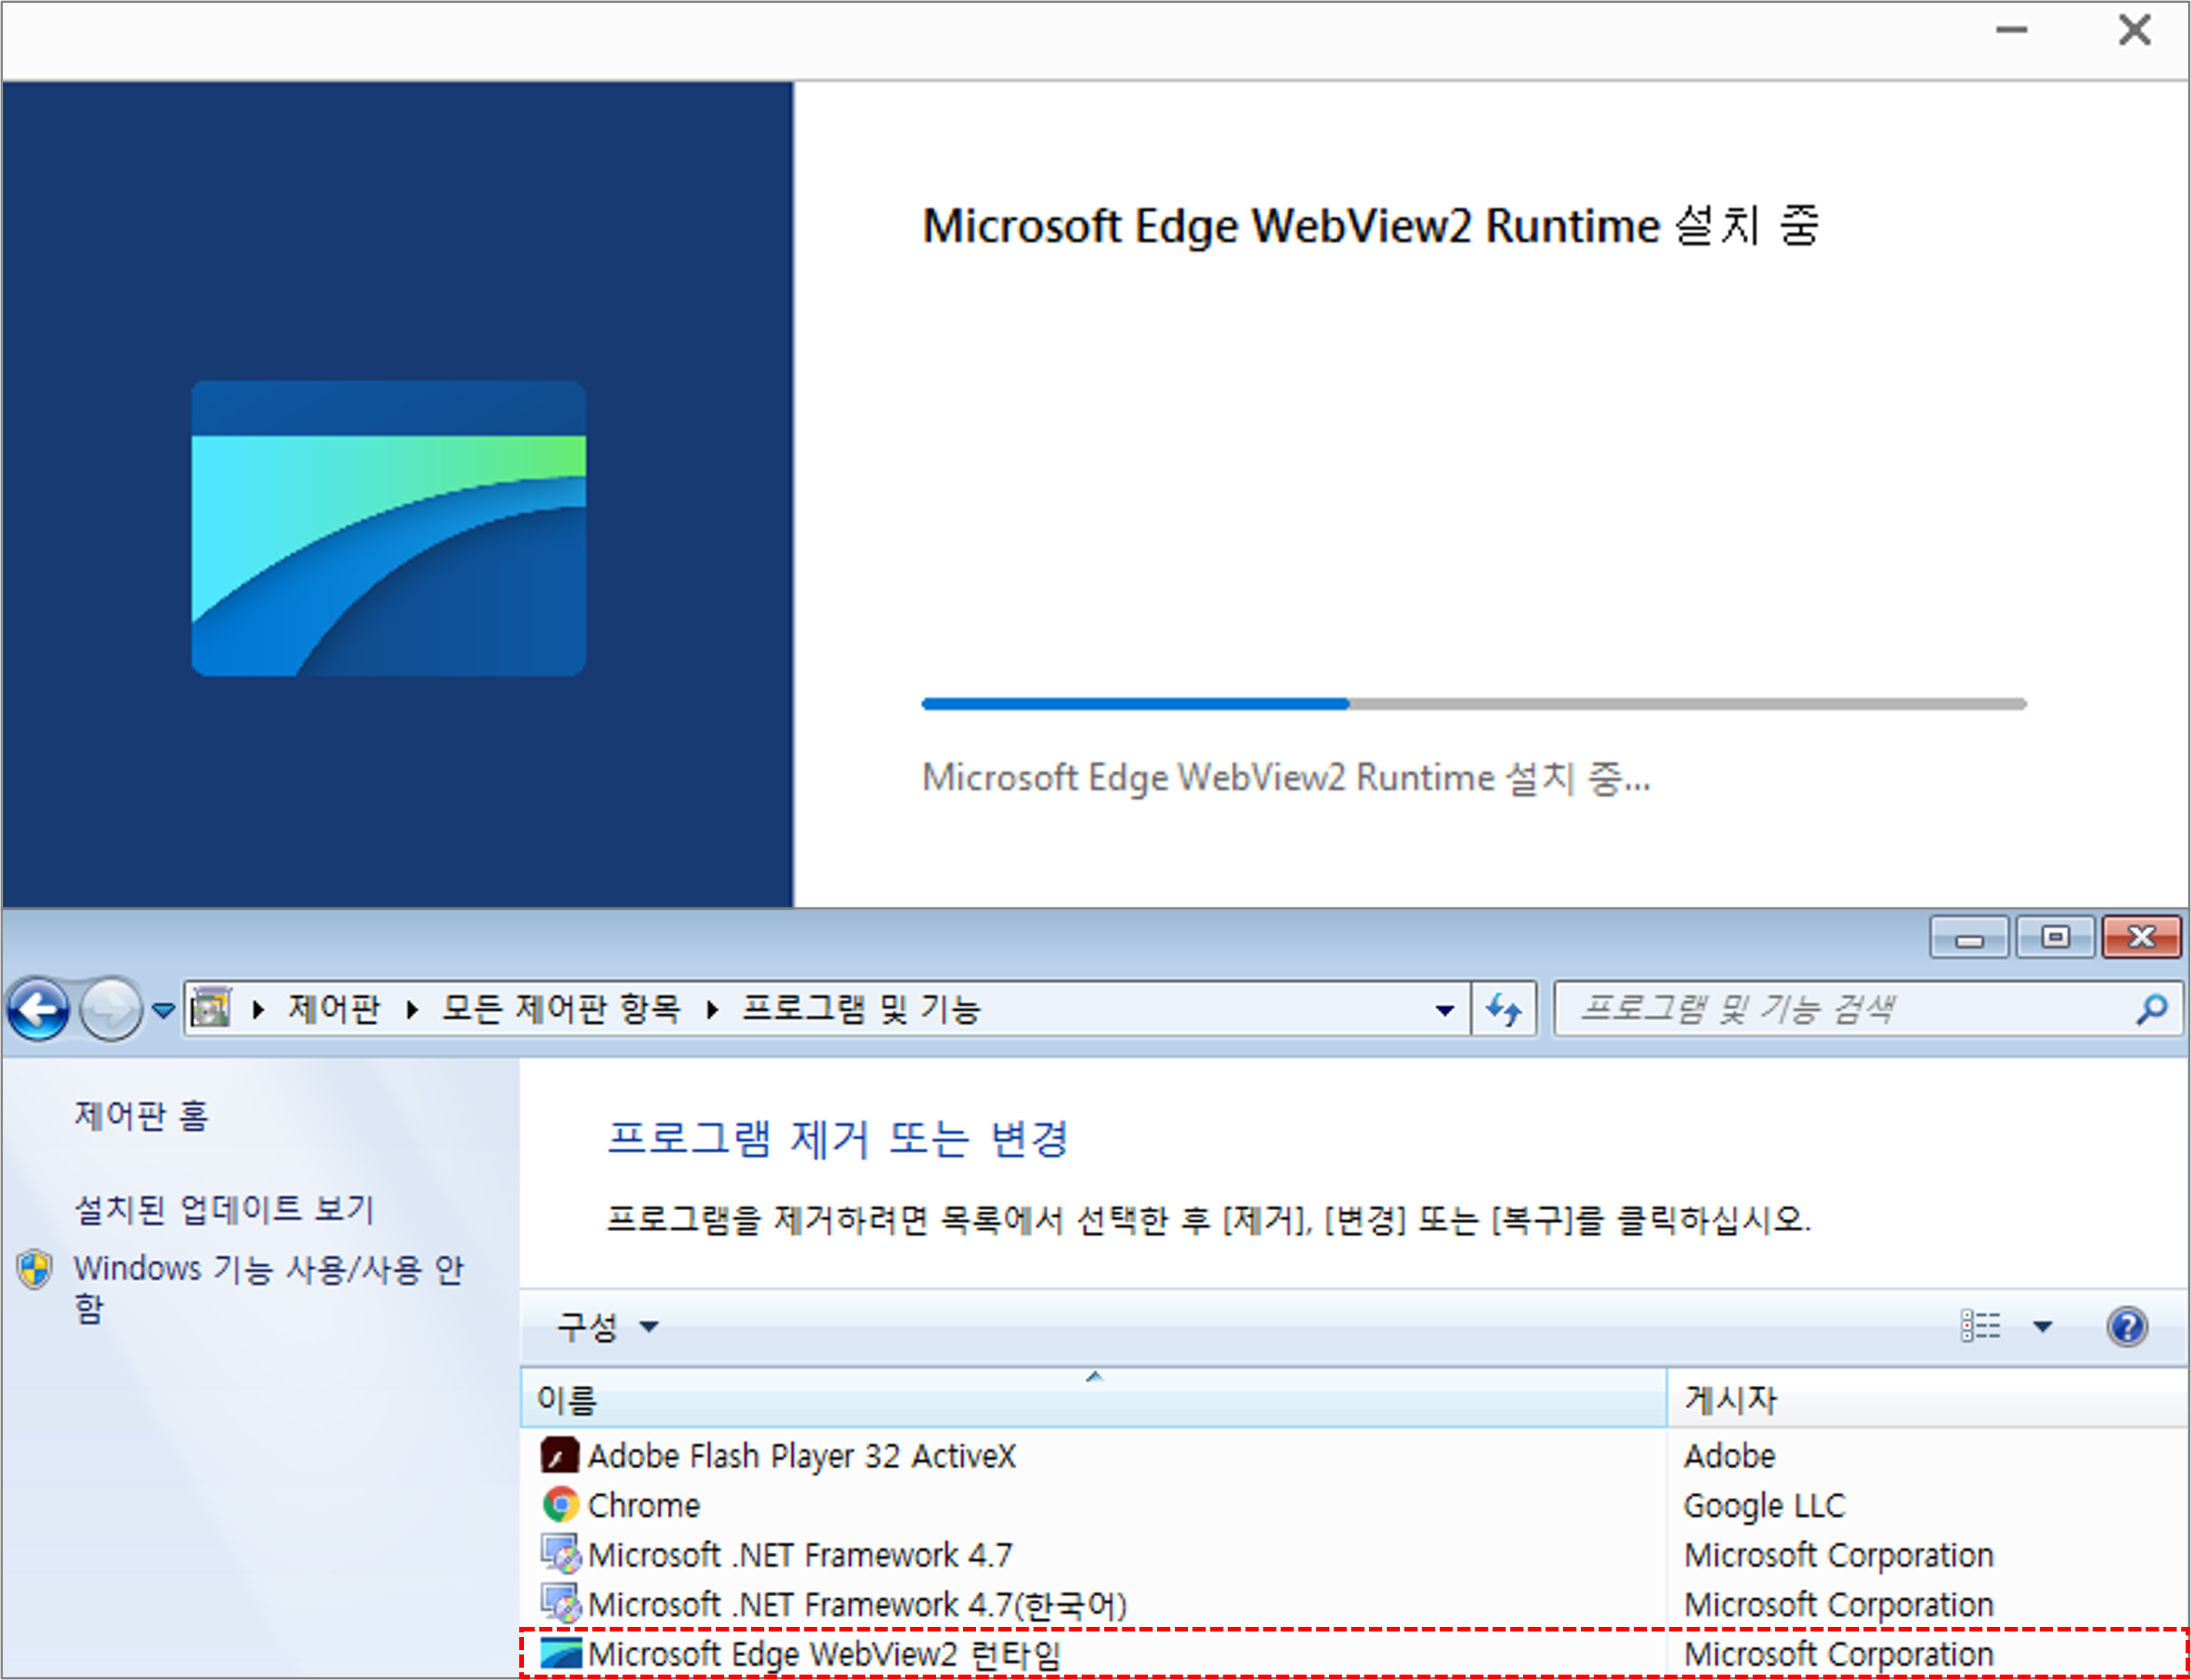2191x1680 pixels.
Task: Open the recent pages dropdown arrow
Action: pos(164,1010)
